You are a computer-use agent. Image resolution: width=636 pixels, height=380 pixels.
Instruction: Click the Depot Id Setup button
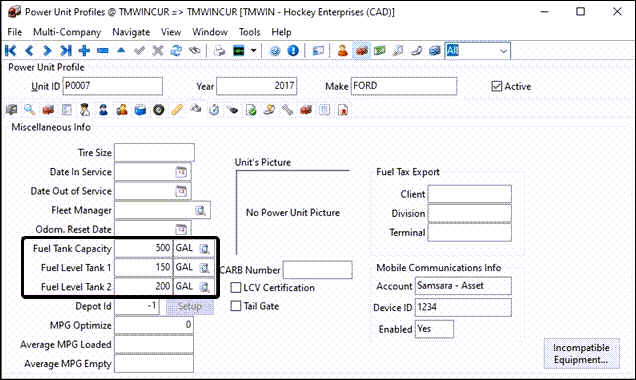(x=190, y=306)
